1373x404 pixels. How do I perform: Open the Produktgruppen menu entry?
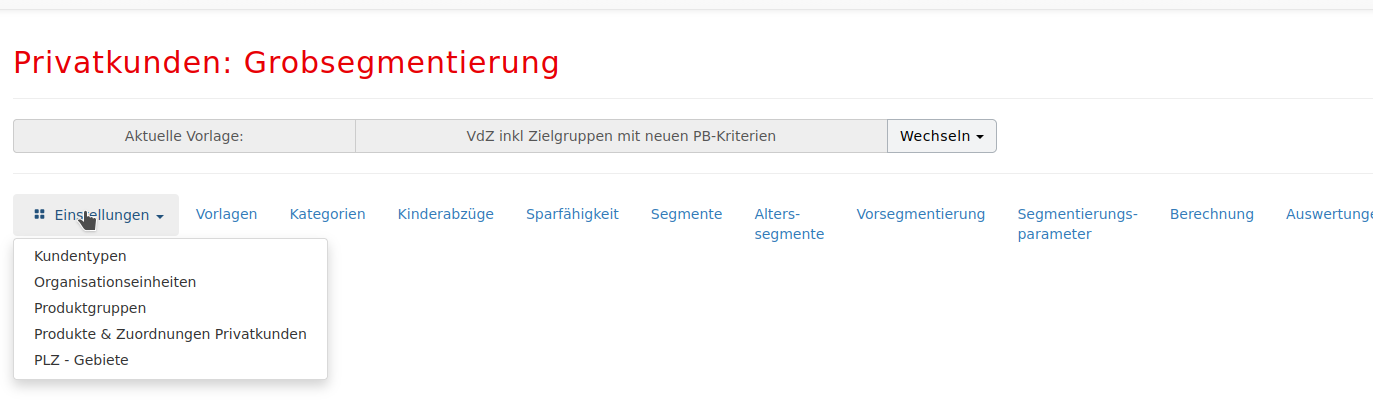90,308
